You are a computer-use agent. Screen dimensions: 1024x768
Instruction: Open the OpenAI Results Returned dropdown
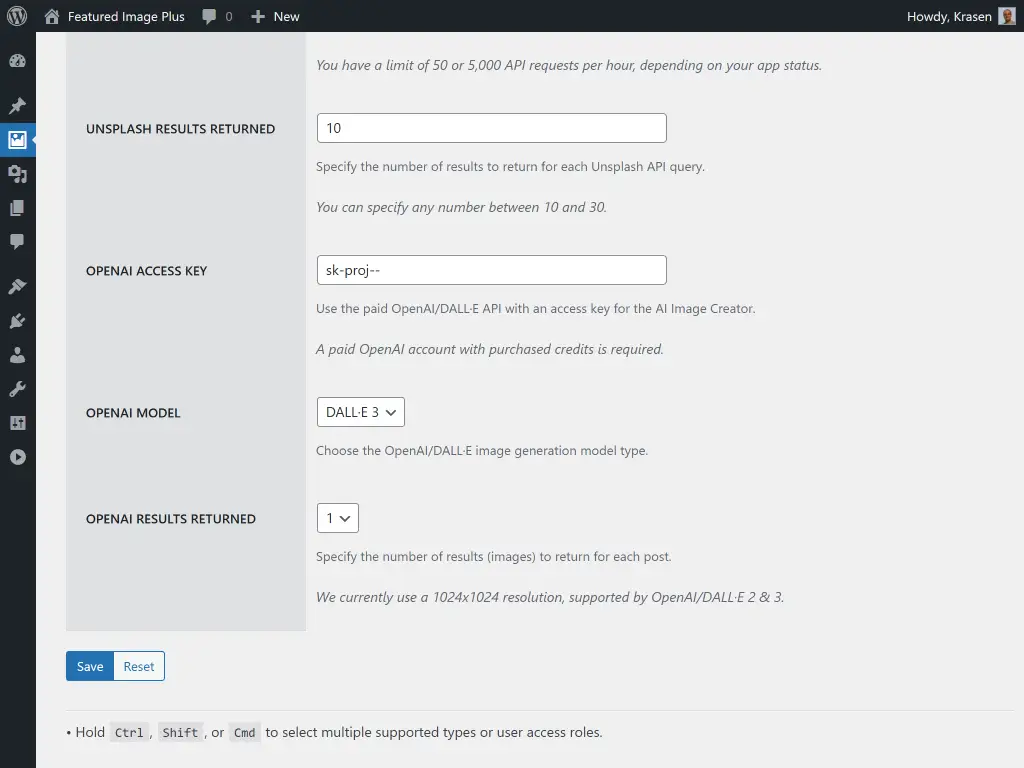tap(338, 518)
